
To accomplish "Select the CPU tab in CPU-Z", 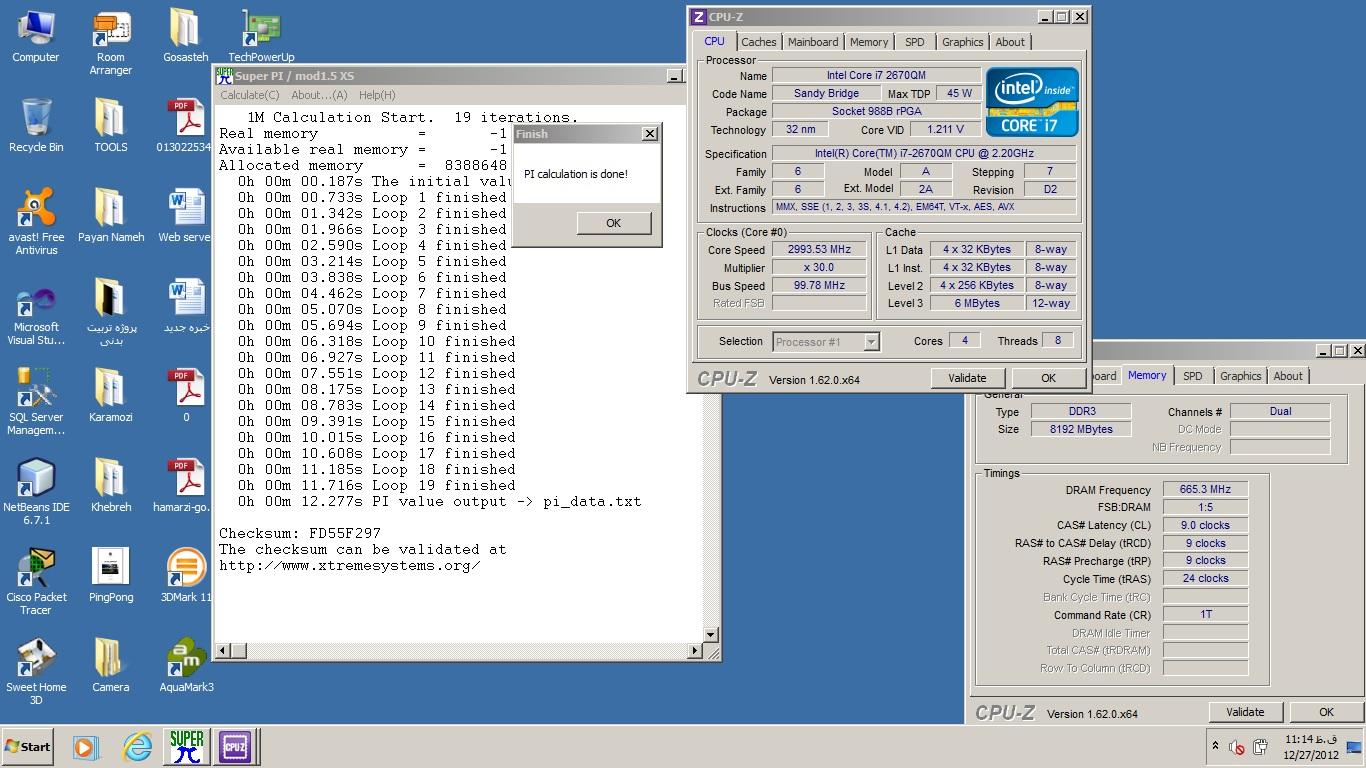I will [x=714, y=41].
